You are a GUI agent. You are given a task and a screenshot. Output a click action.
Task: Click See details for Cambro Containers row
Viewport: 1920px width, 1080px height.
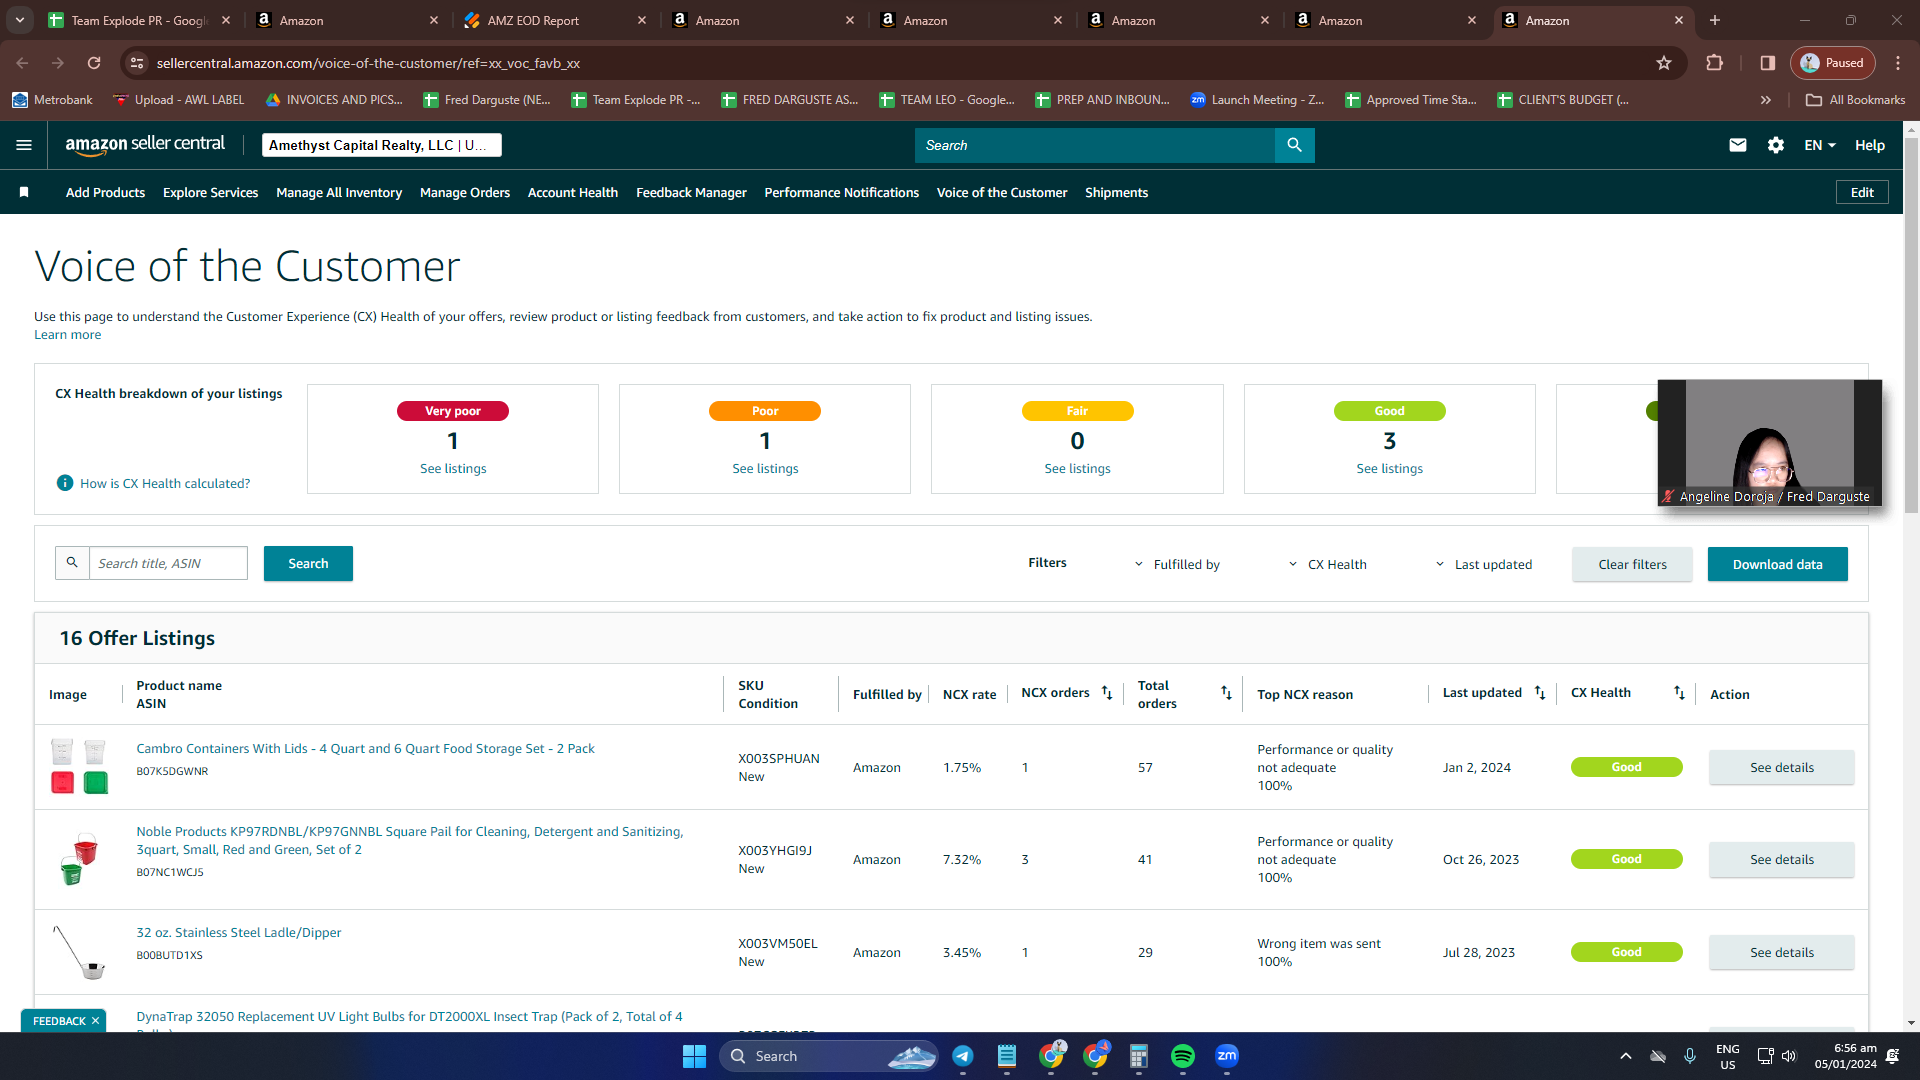[x=1781, y=767]
